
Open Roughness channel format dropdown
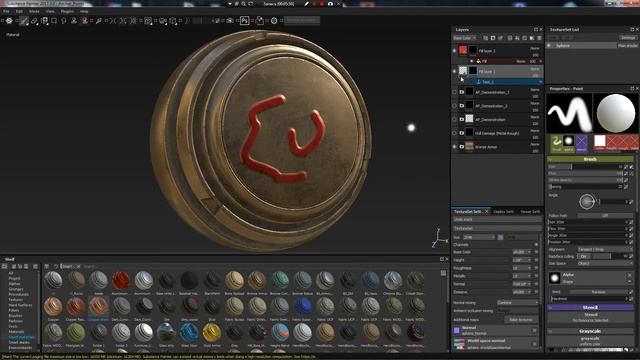click(522, 268)
